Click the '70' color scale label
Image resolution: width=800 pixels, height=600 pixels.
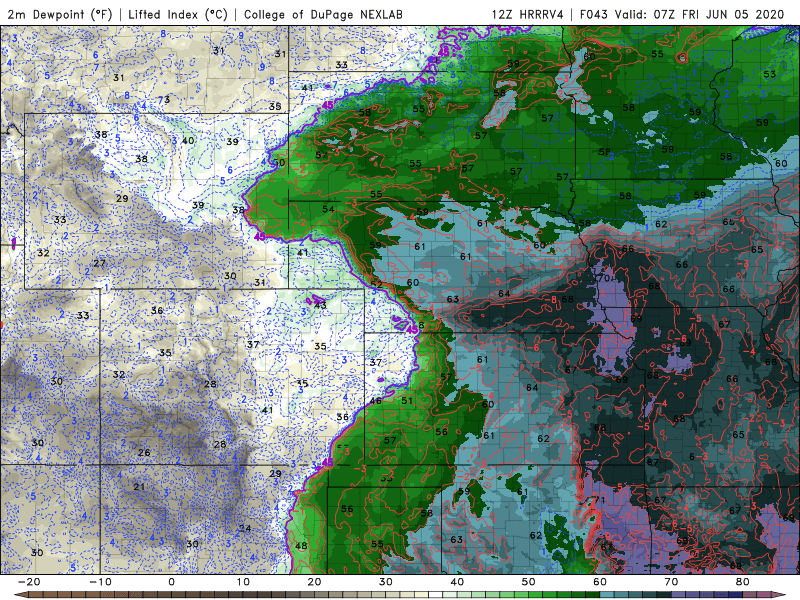671,582
